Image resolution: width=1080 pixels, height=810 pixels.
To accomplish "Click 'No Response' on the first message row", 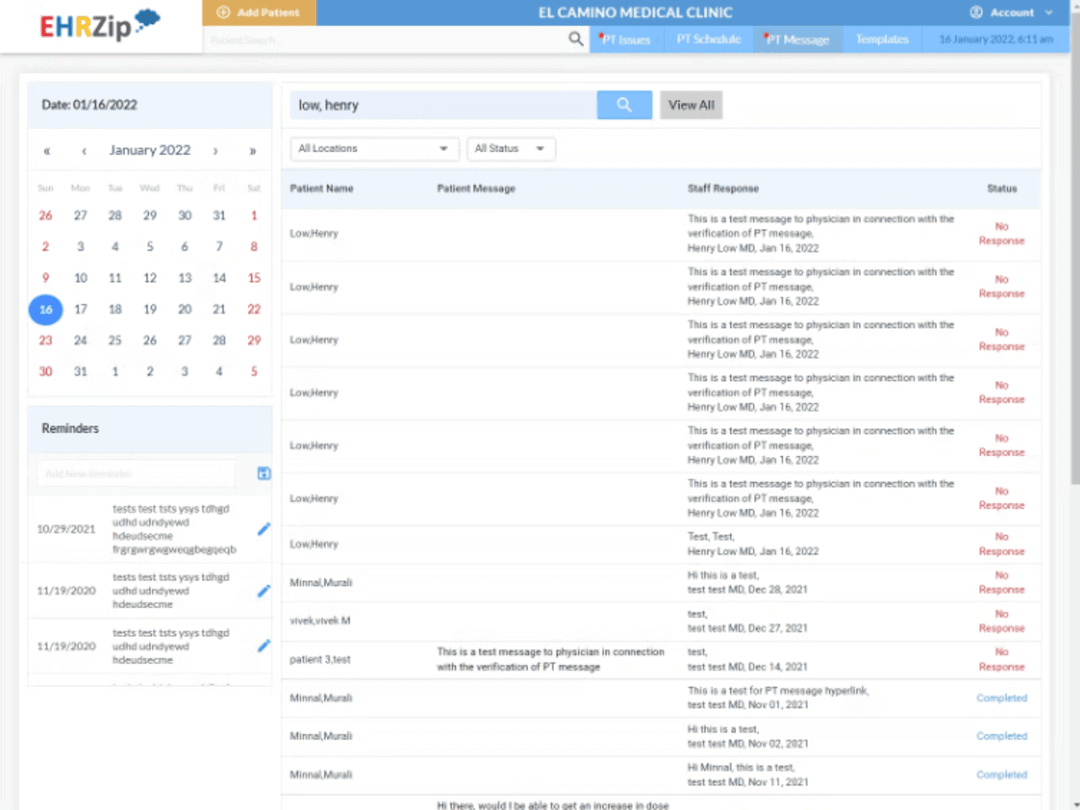I will pyautogui.click(x=1001, y=233).
